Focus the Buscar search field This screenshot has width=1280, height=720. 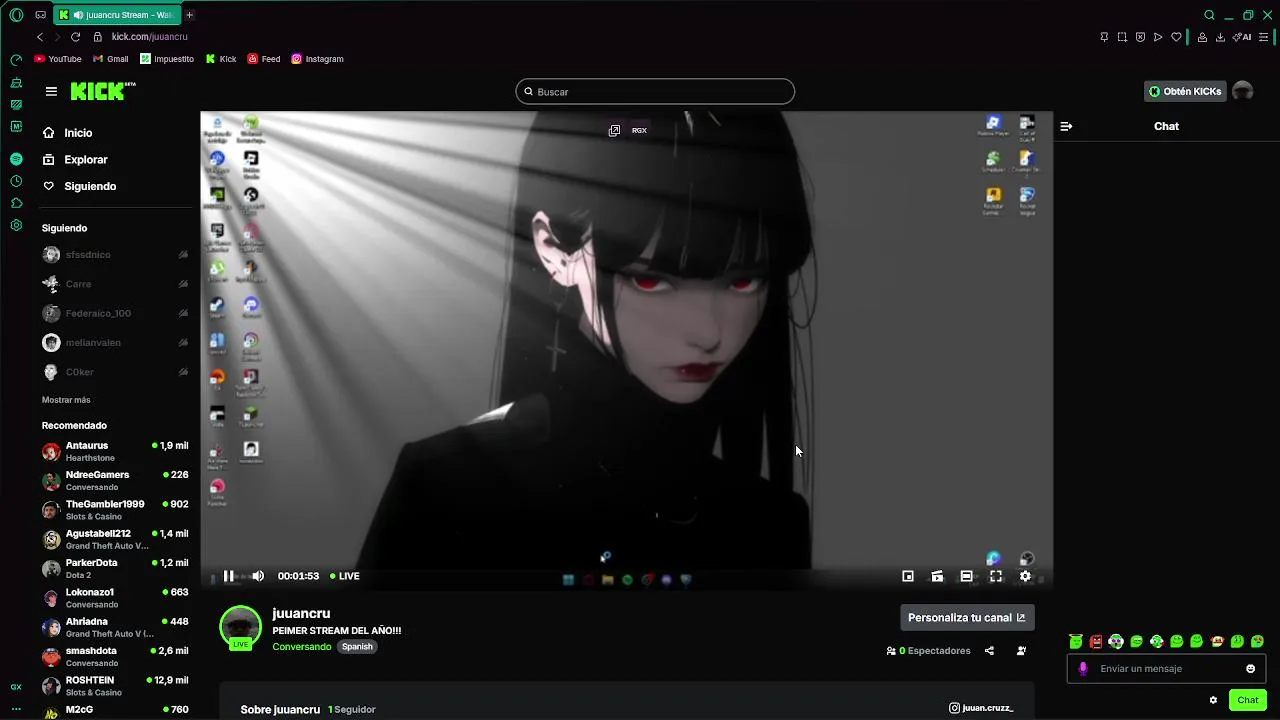coord(655,91)
